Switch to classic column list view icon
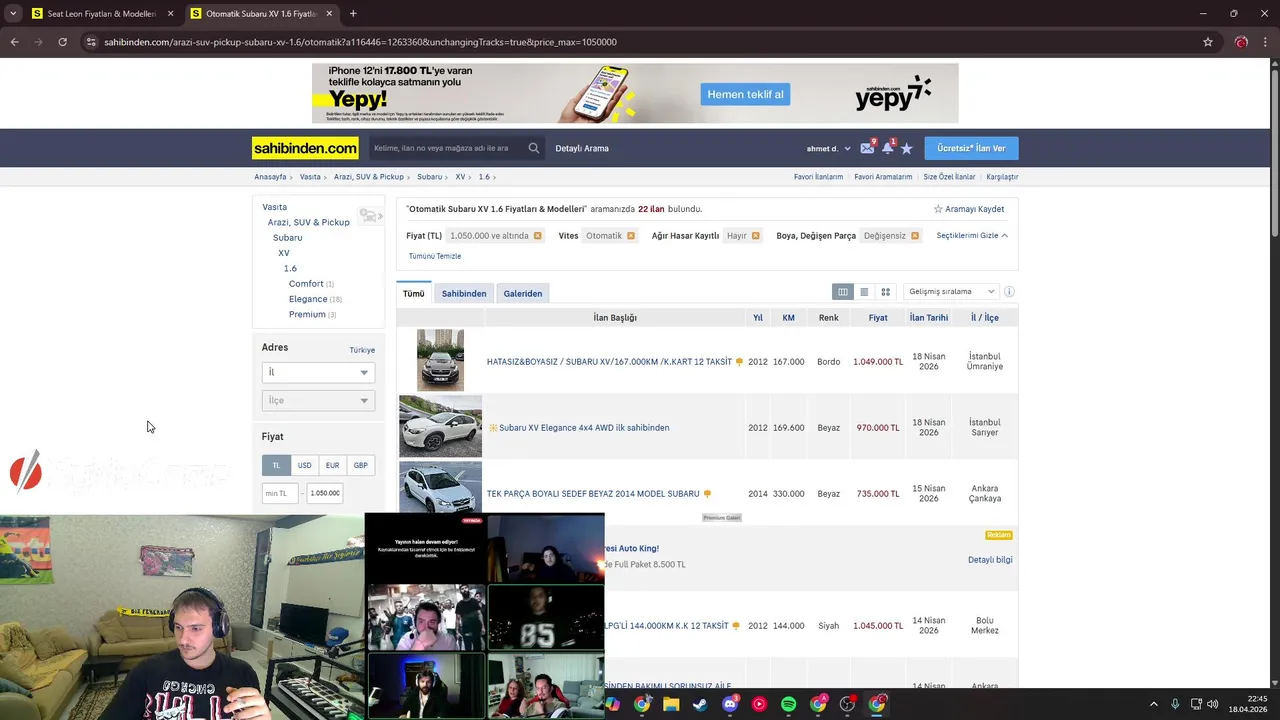This screenshot has height=720, width=1280. 843,292
